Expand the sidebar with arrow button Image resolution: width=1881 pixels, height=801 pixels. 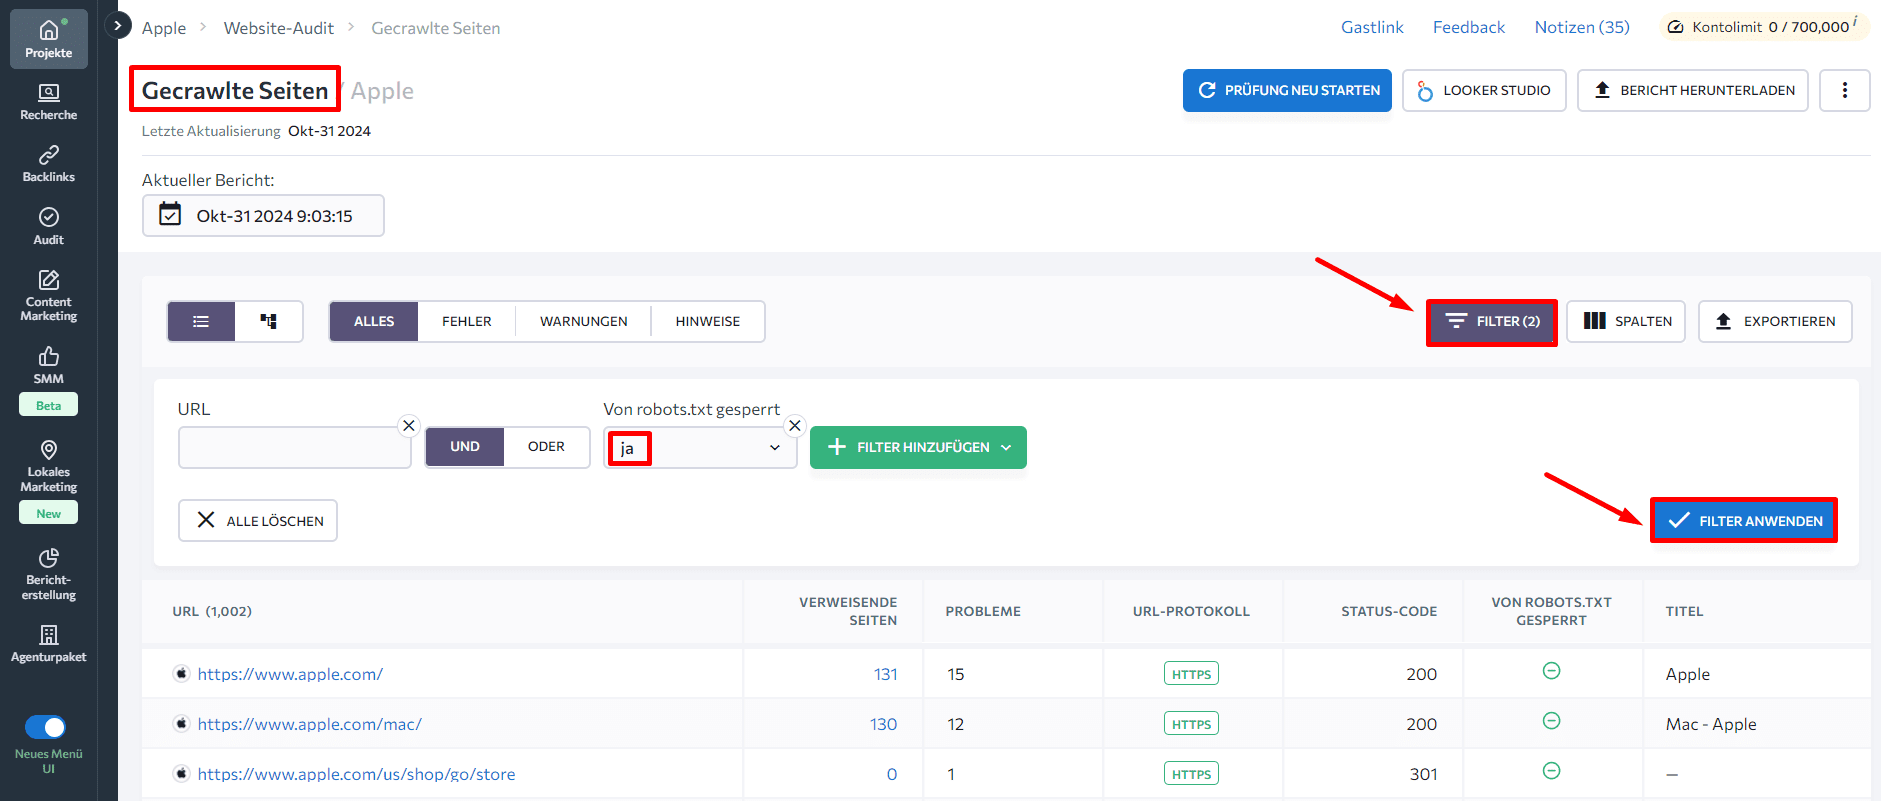[x=118, y=25]
